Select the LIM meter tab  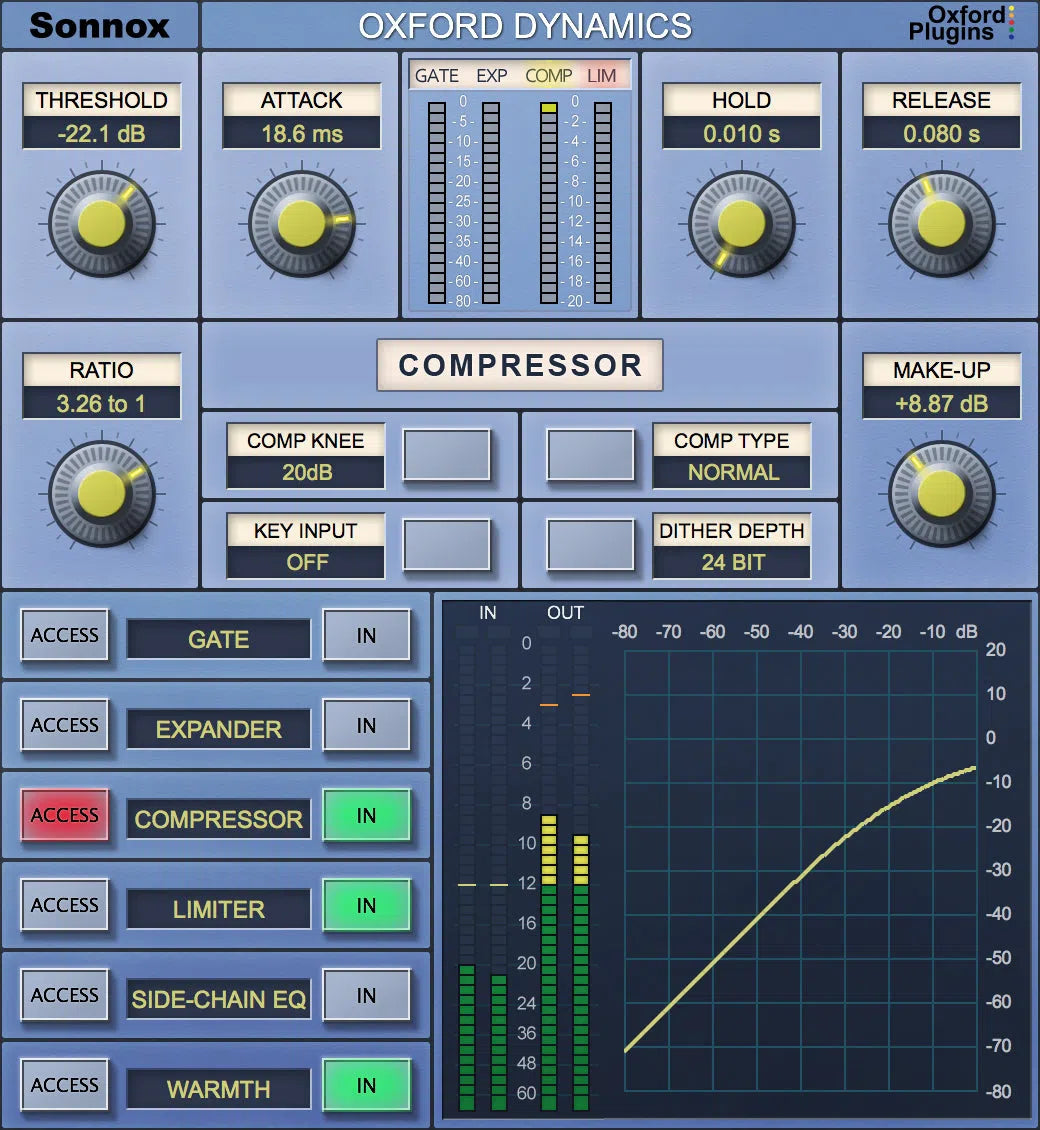[x=604, y=75]
